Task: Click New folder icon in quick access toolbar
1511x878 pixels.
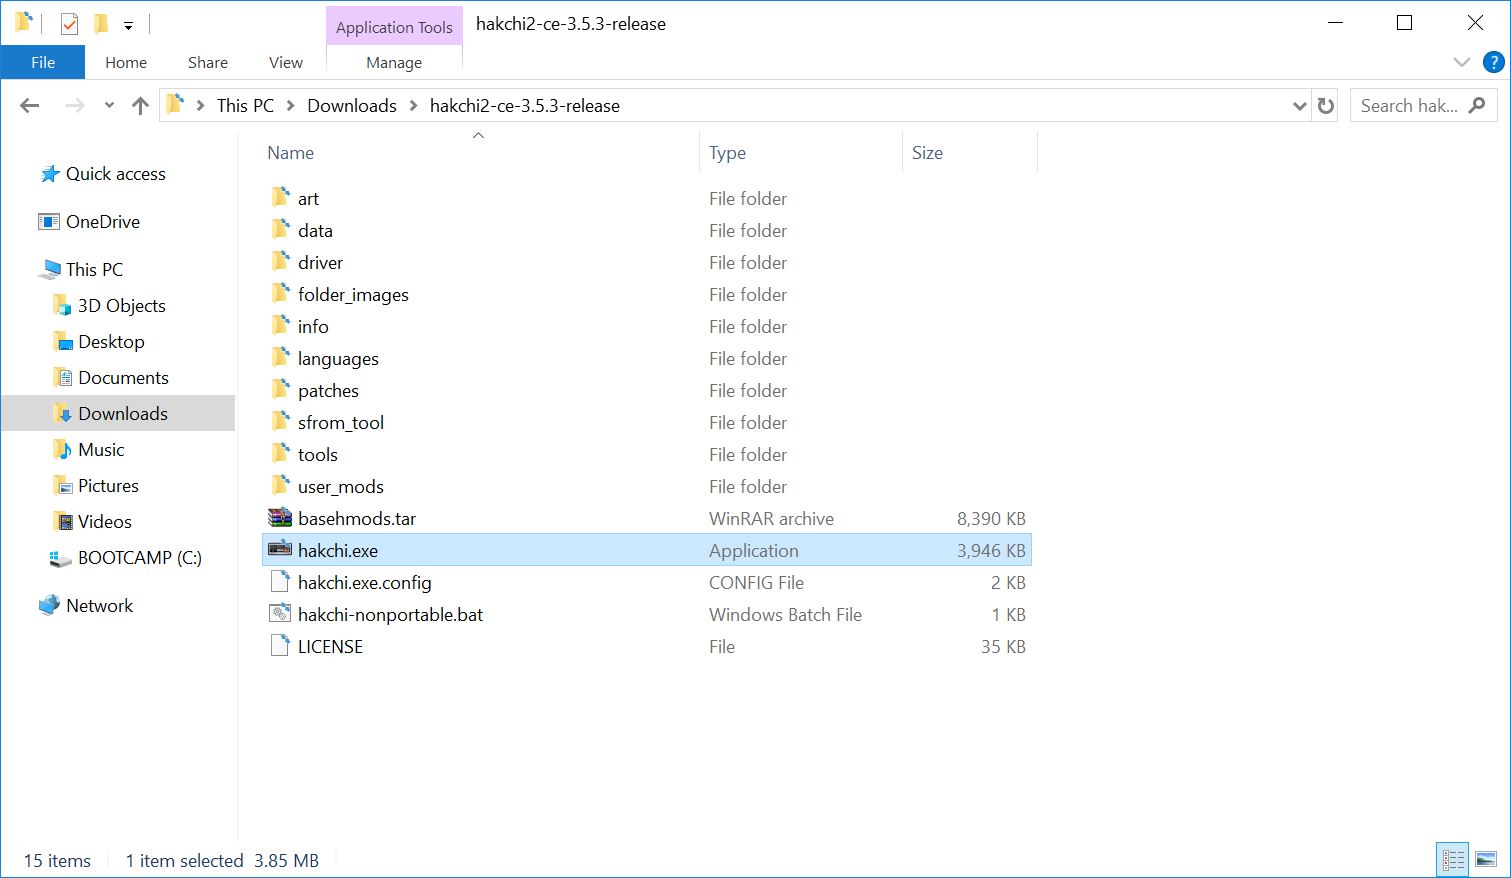Action: 100,24
